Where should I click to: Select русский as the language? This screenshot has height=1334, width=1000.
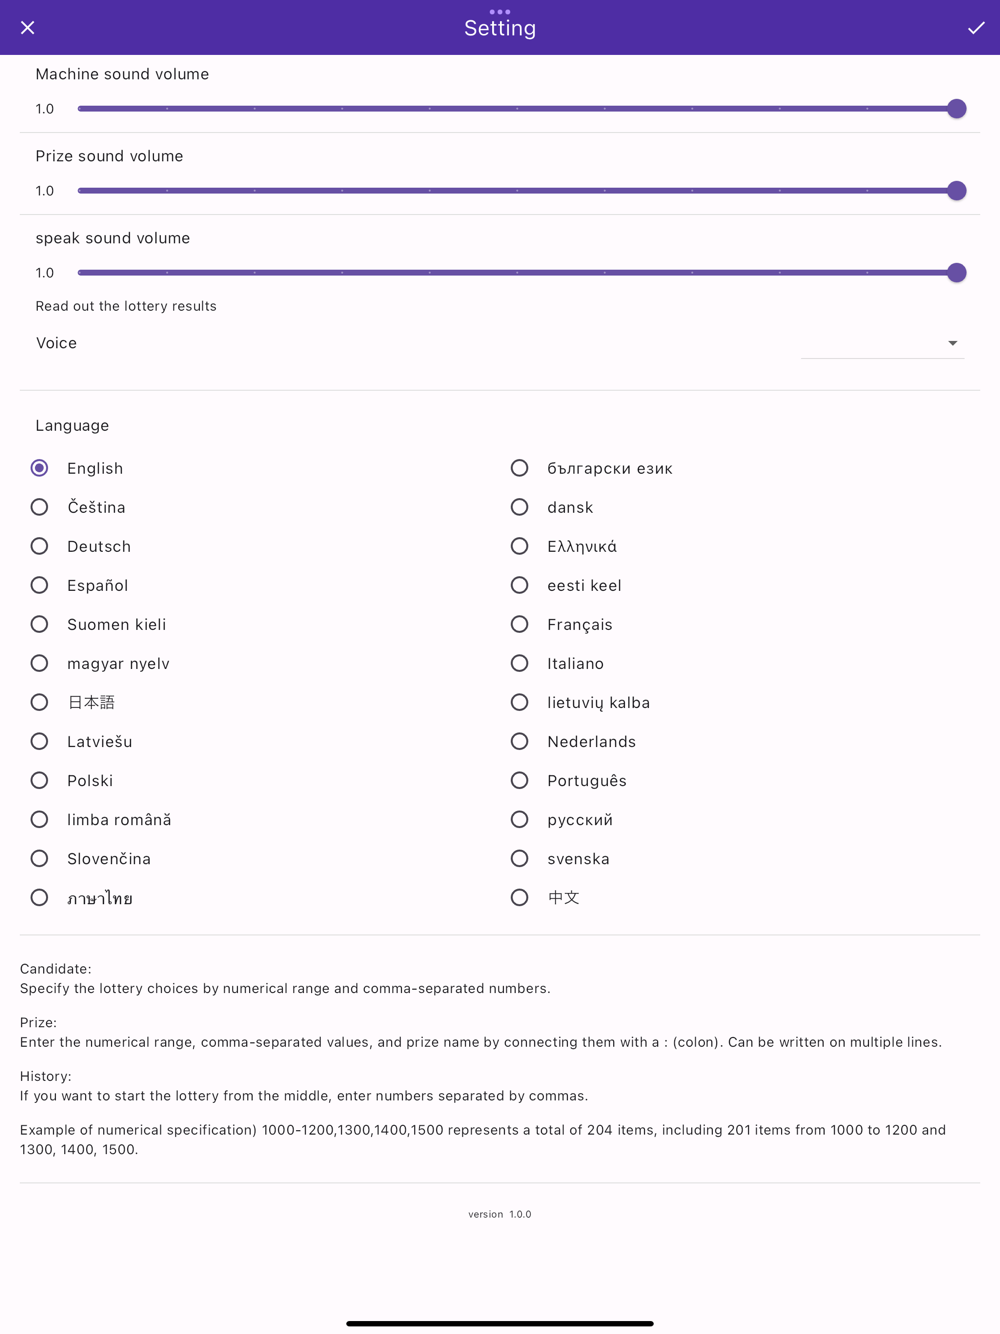(520, 819)
